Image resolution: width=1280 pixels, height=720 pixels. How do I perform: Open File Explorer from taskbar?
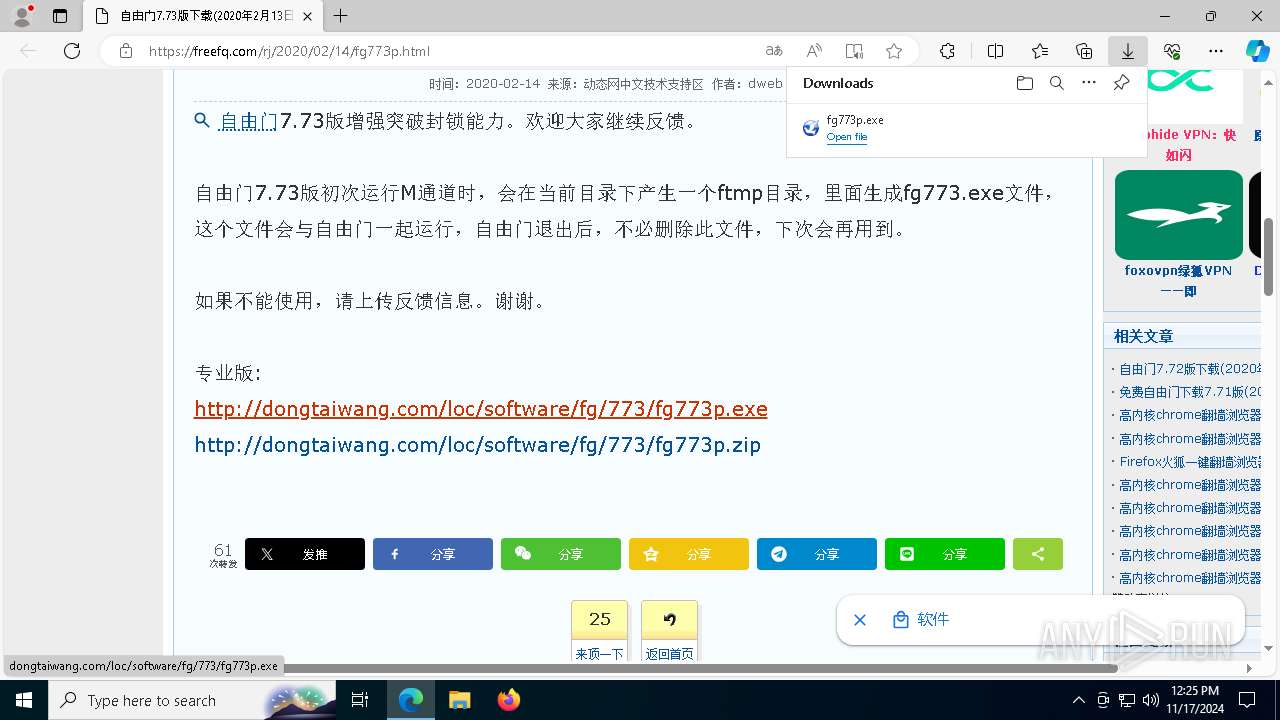tap(459, 700)
